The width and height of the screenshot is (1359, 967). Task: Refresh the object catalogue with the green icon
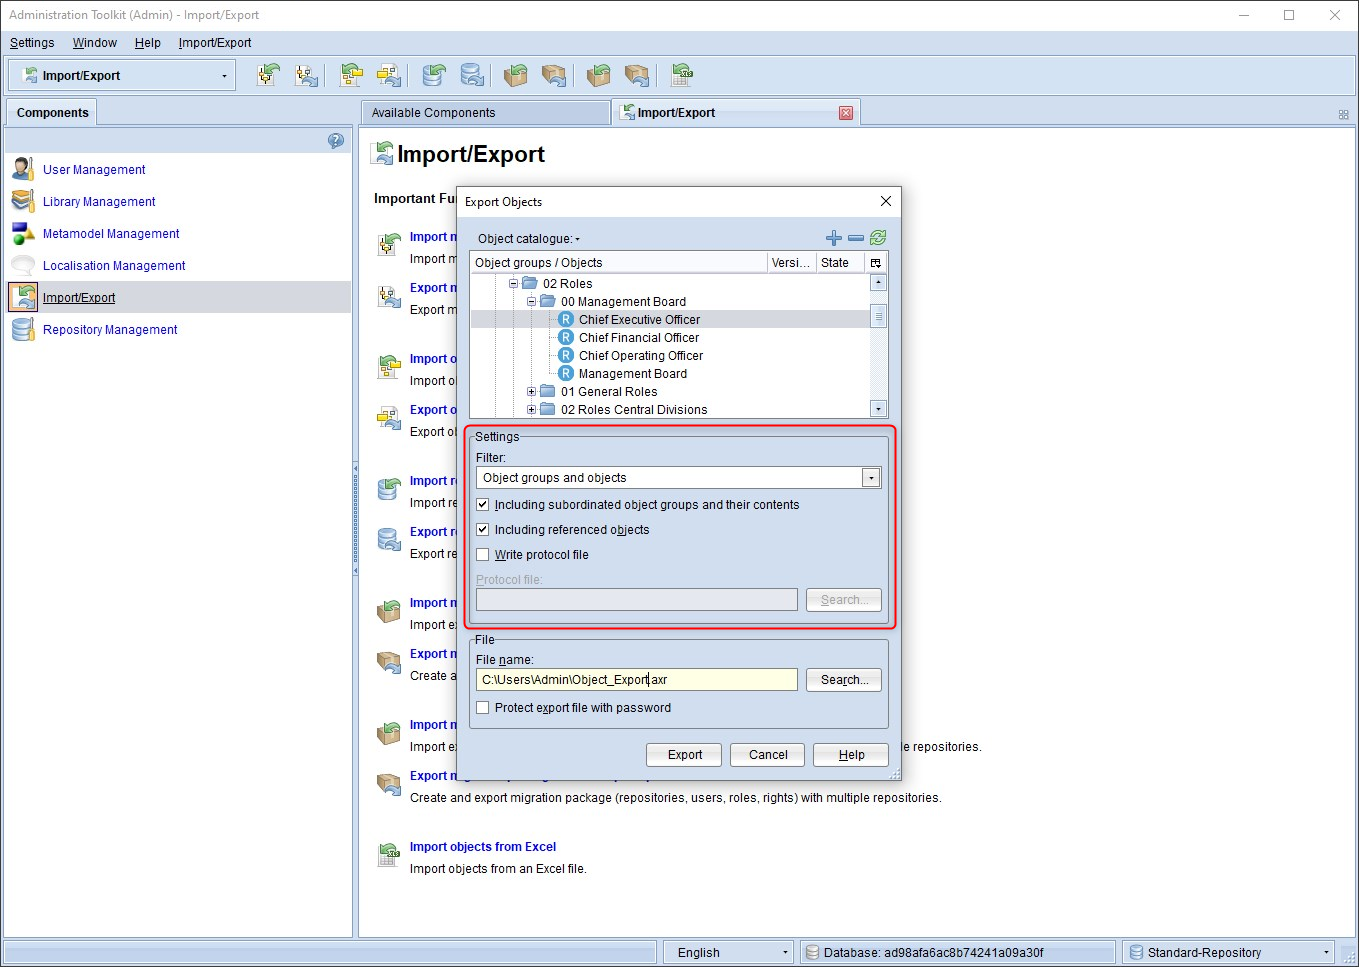tap(878, 238)
